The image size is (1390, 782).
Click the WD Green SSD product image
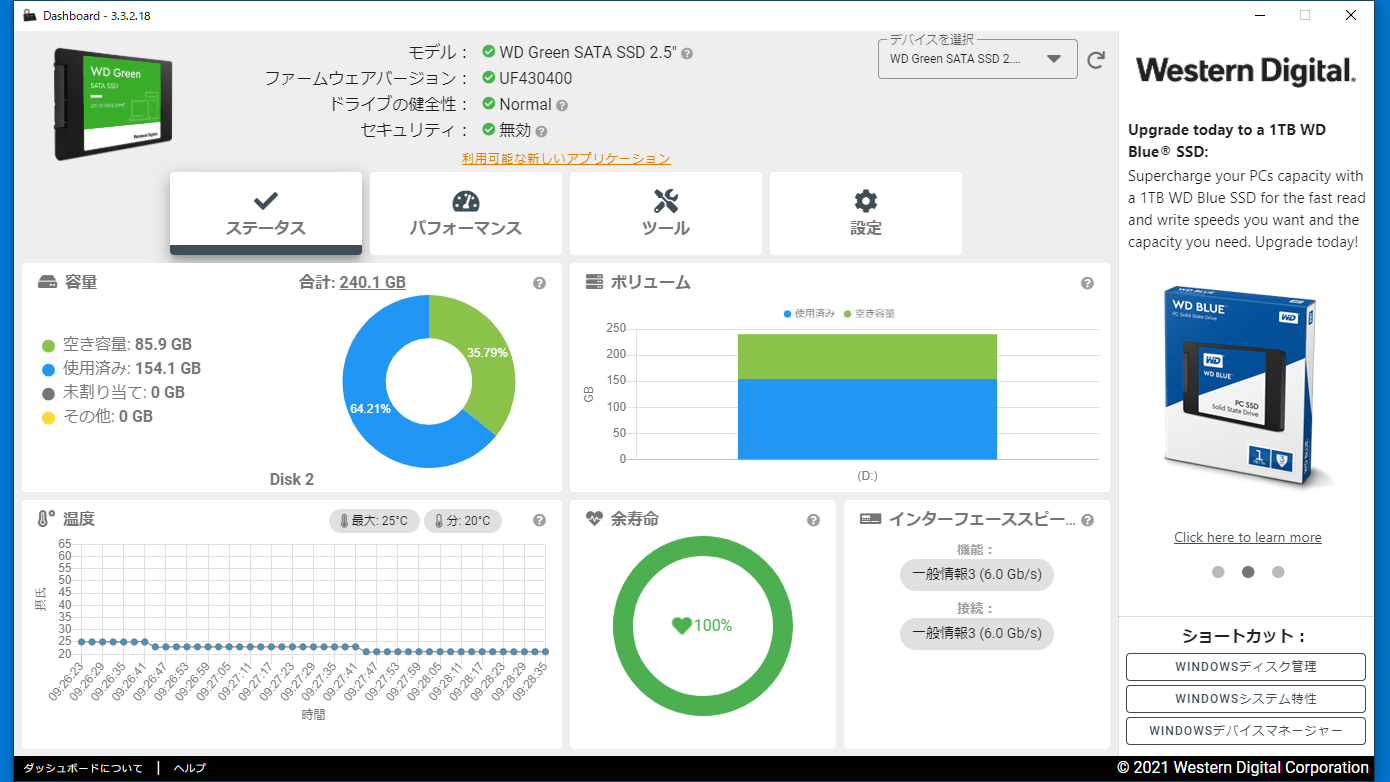[113, 104]
